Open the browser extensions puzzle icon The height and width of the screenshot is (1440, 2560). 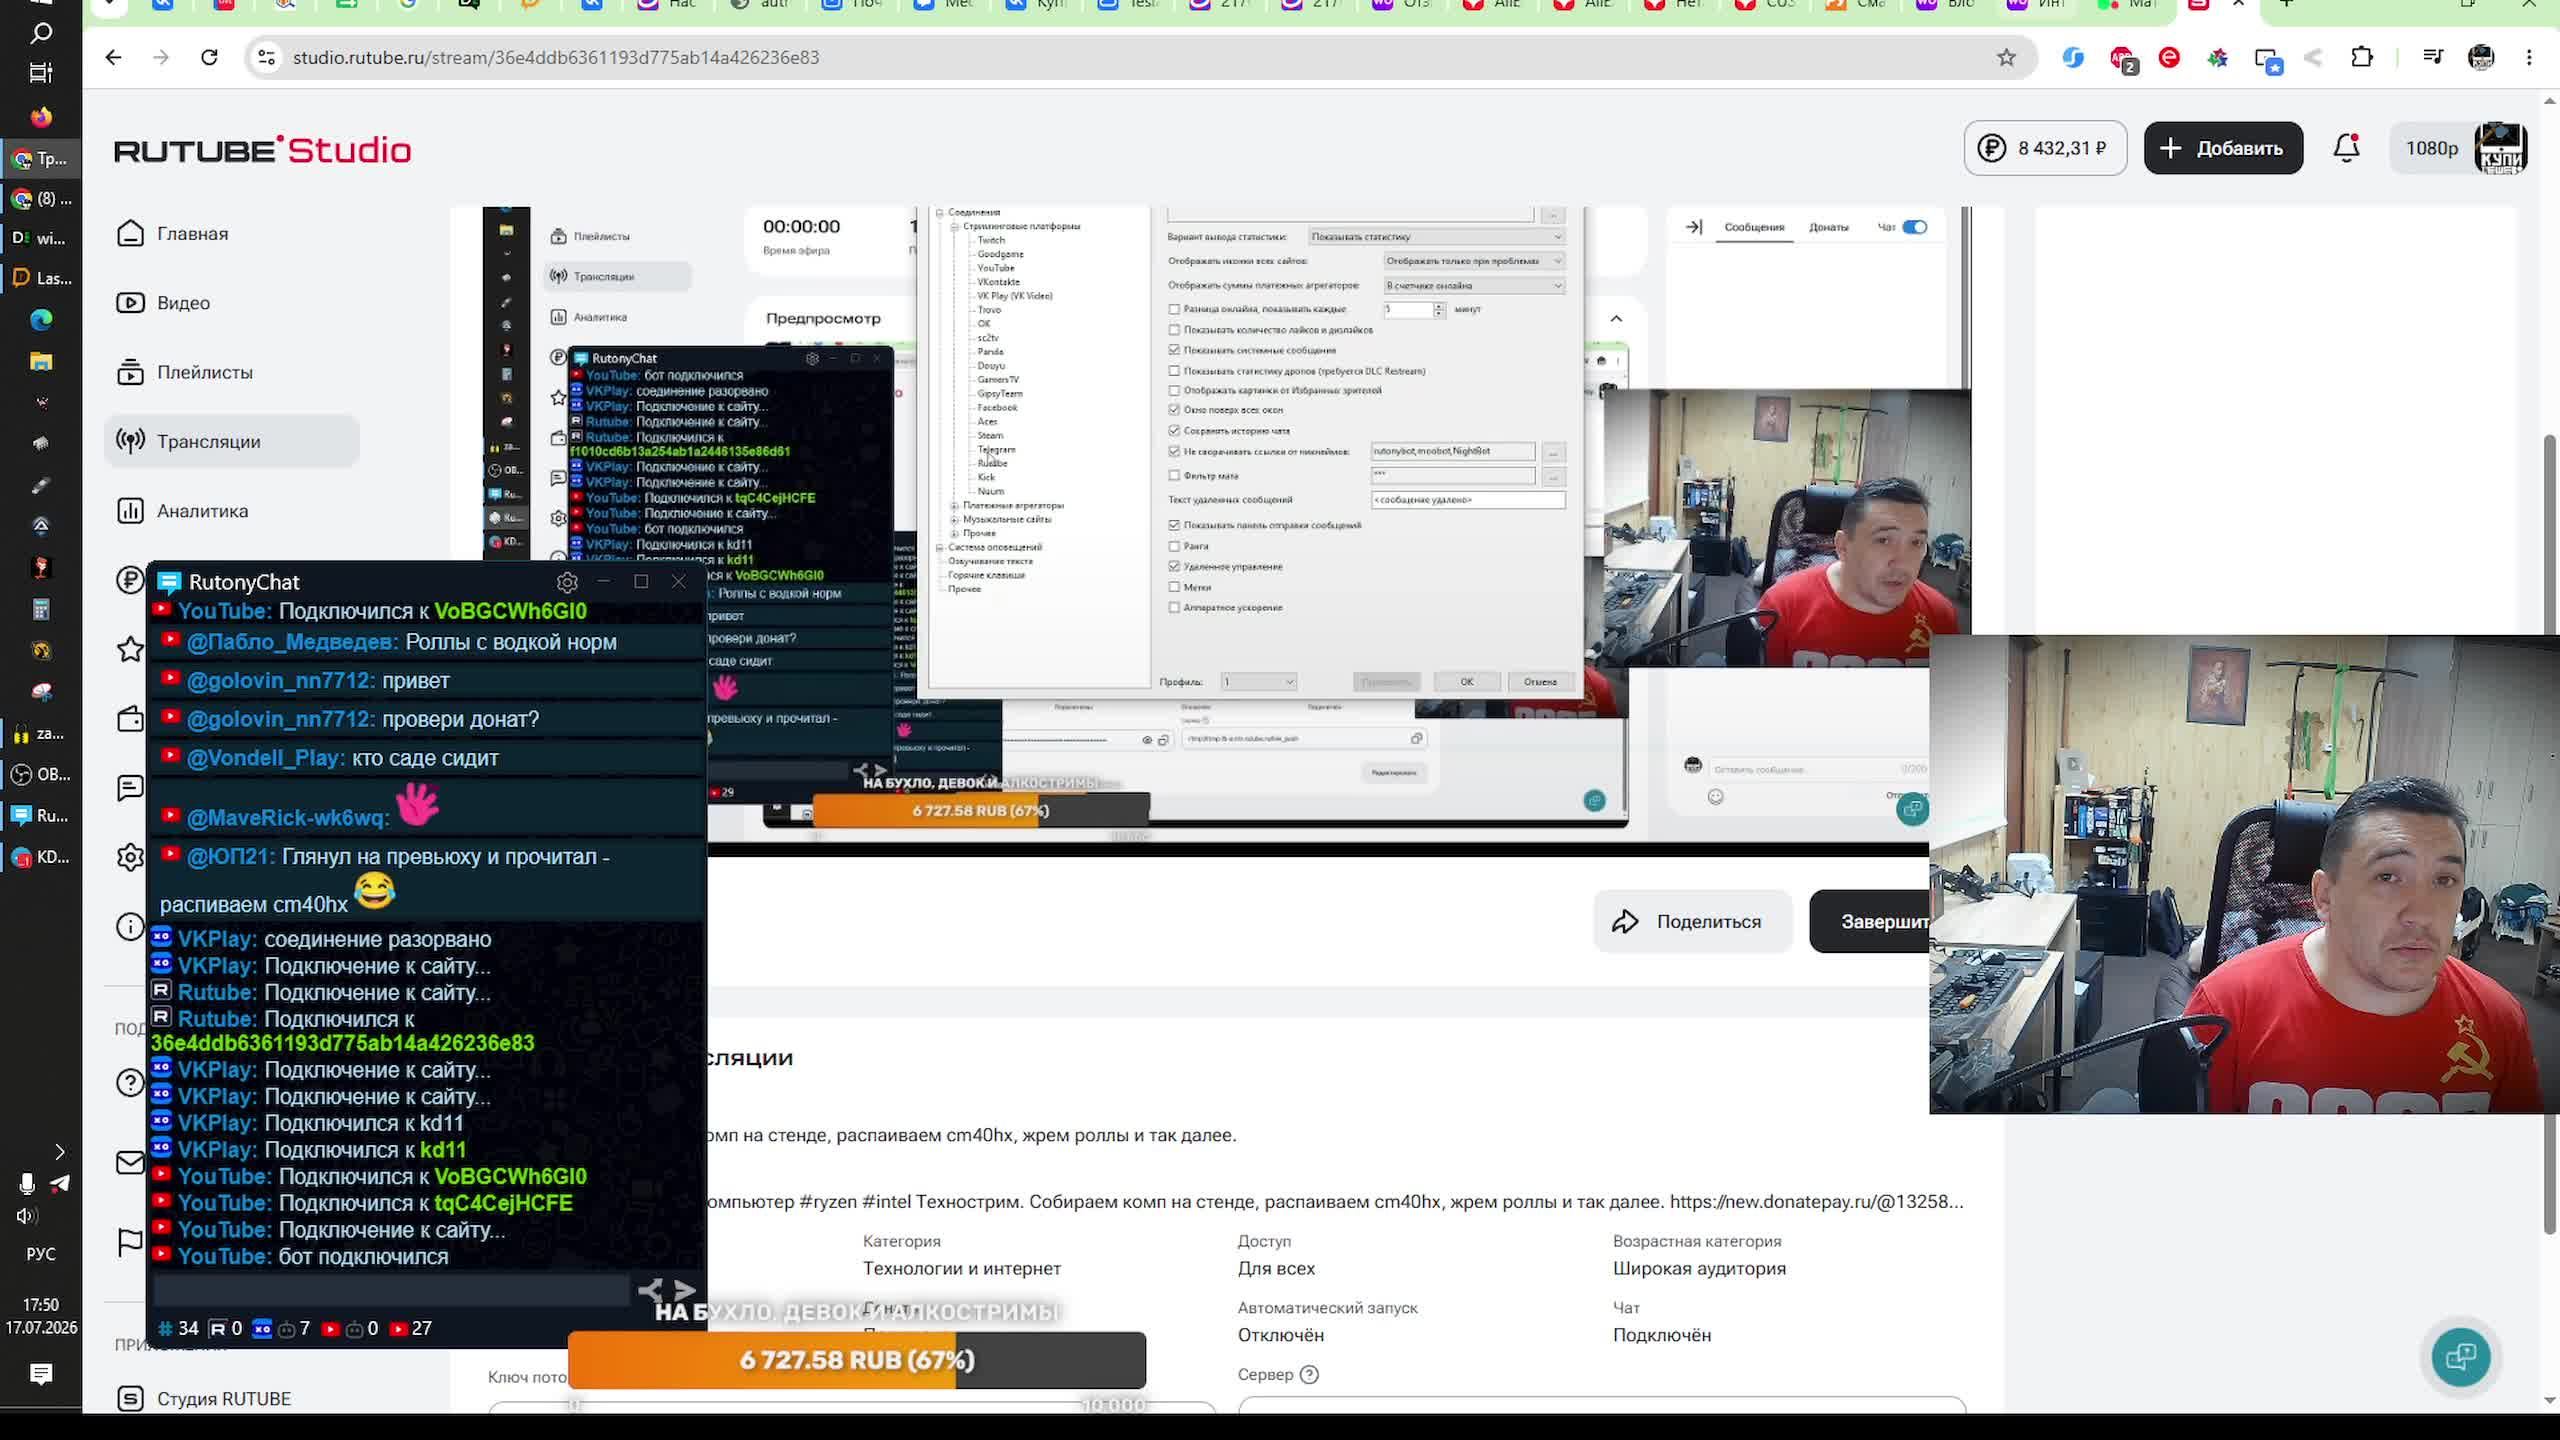(2362, 57)
